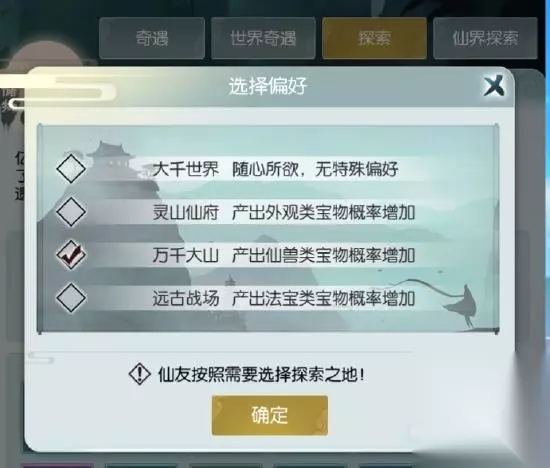Click 产出法宝类宝物概率增加 row text
The image size is (550, 468).
click(x=323, y=299)
